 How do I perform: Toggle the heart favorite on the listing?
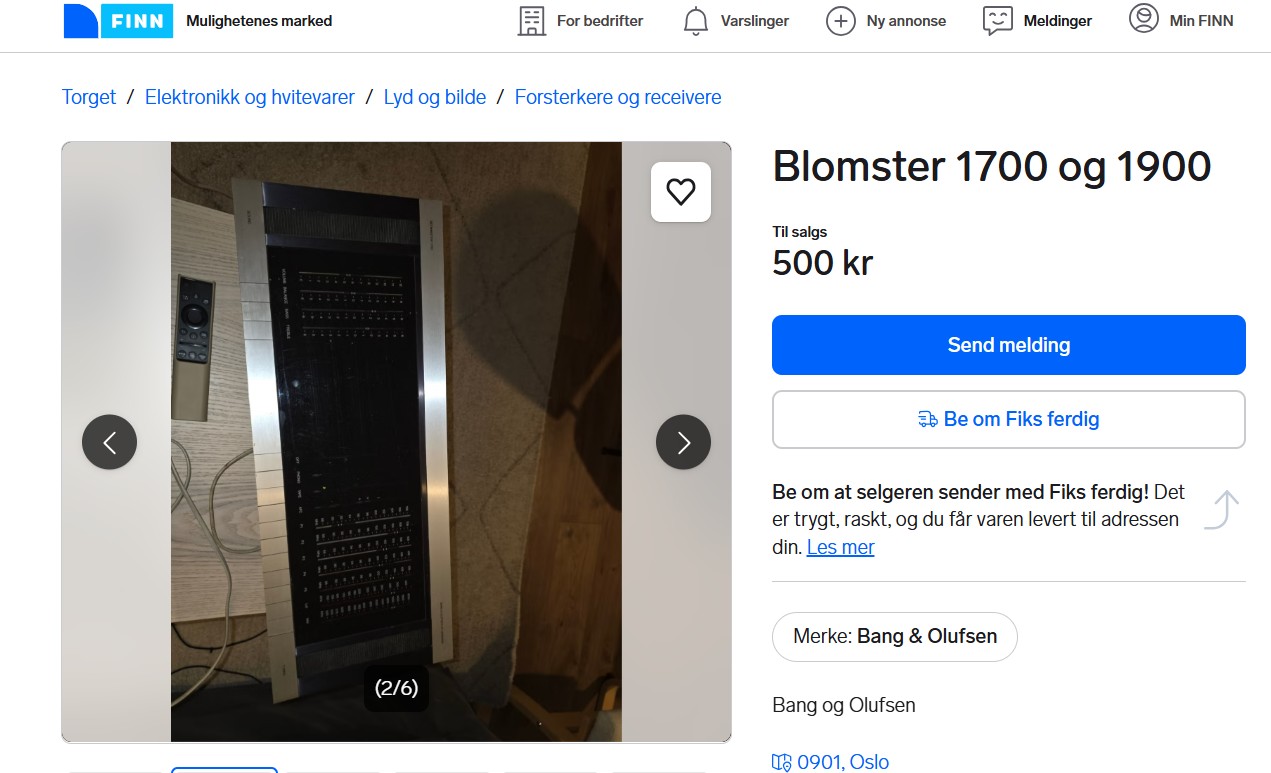point(681,192)
